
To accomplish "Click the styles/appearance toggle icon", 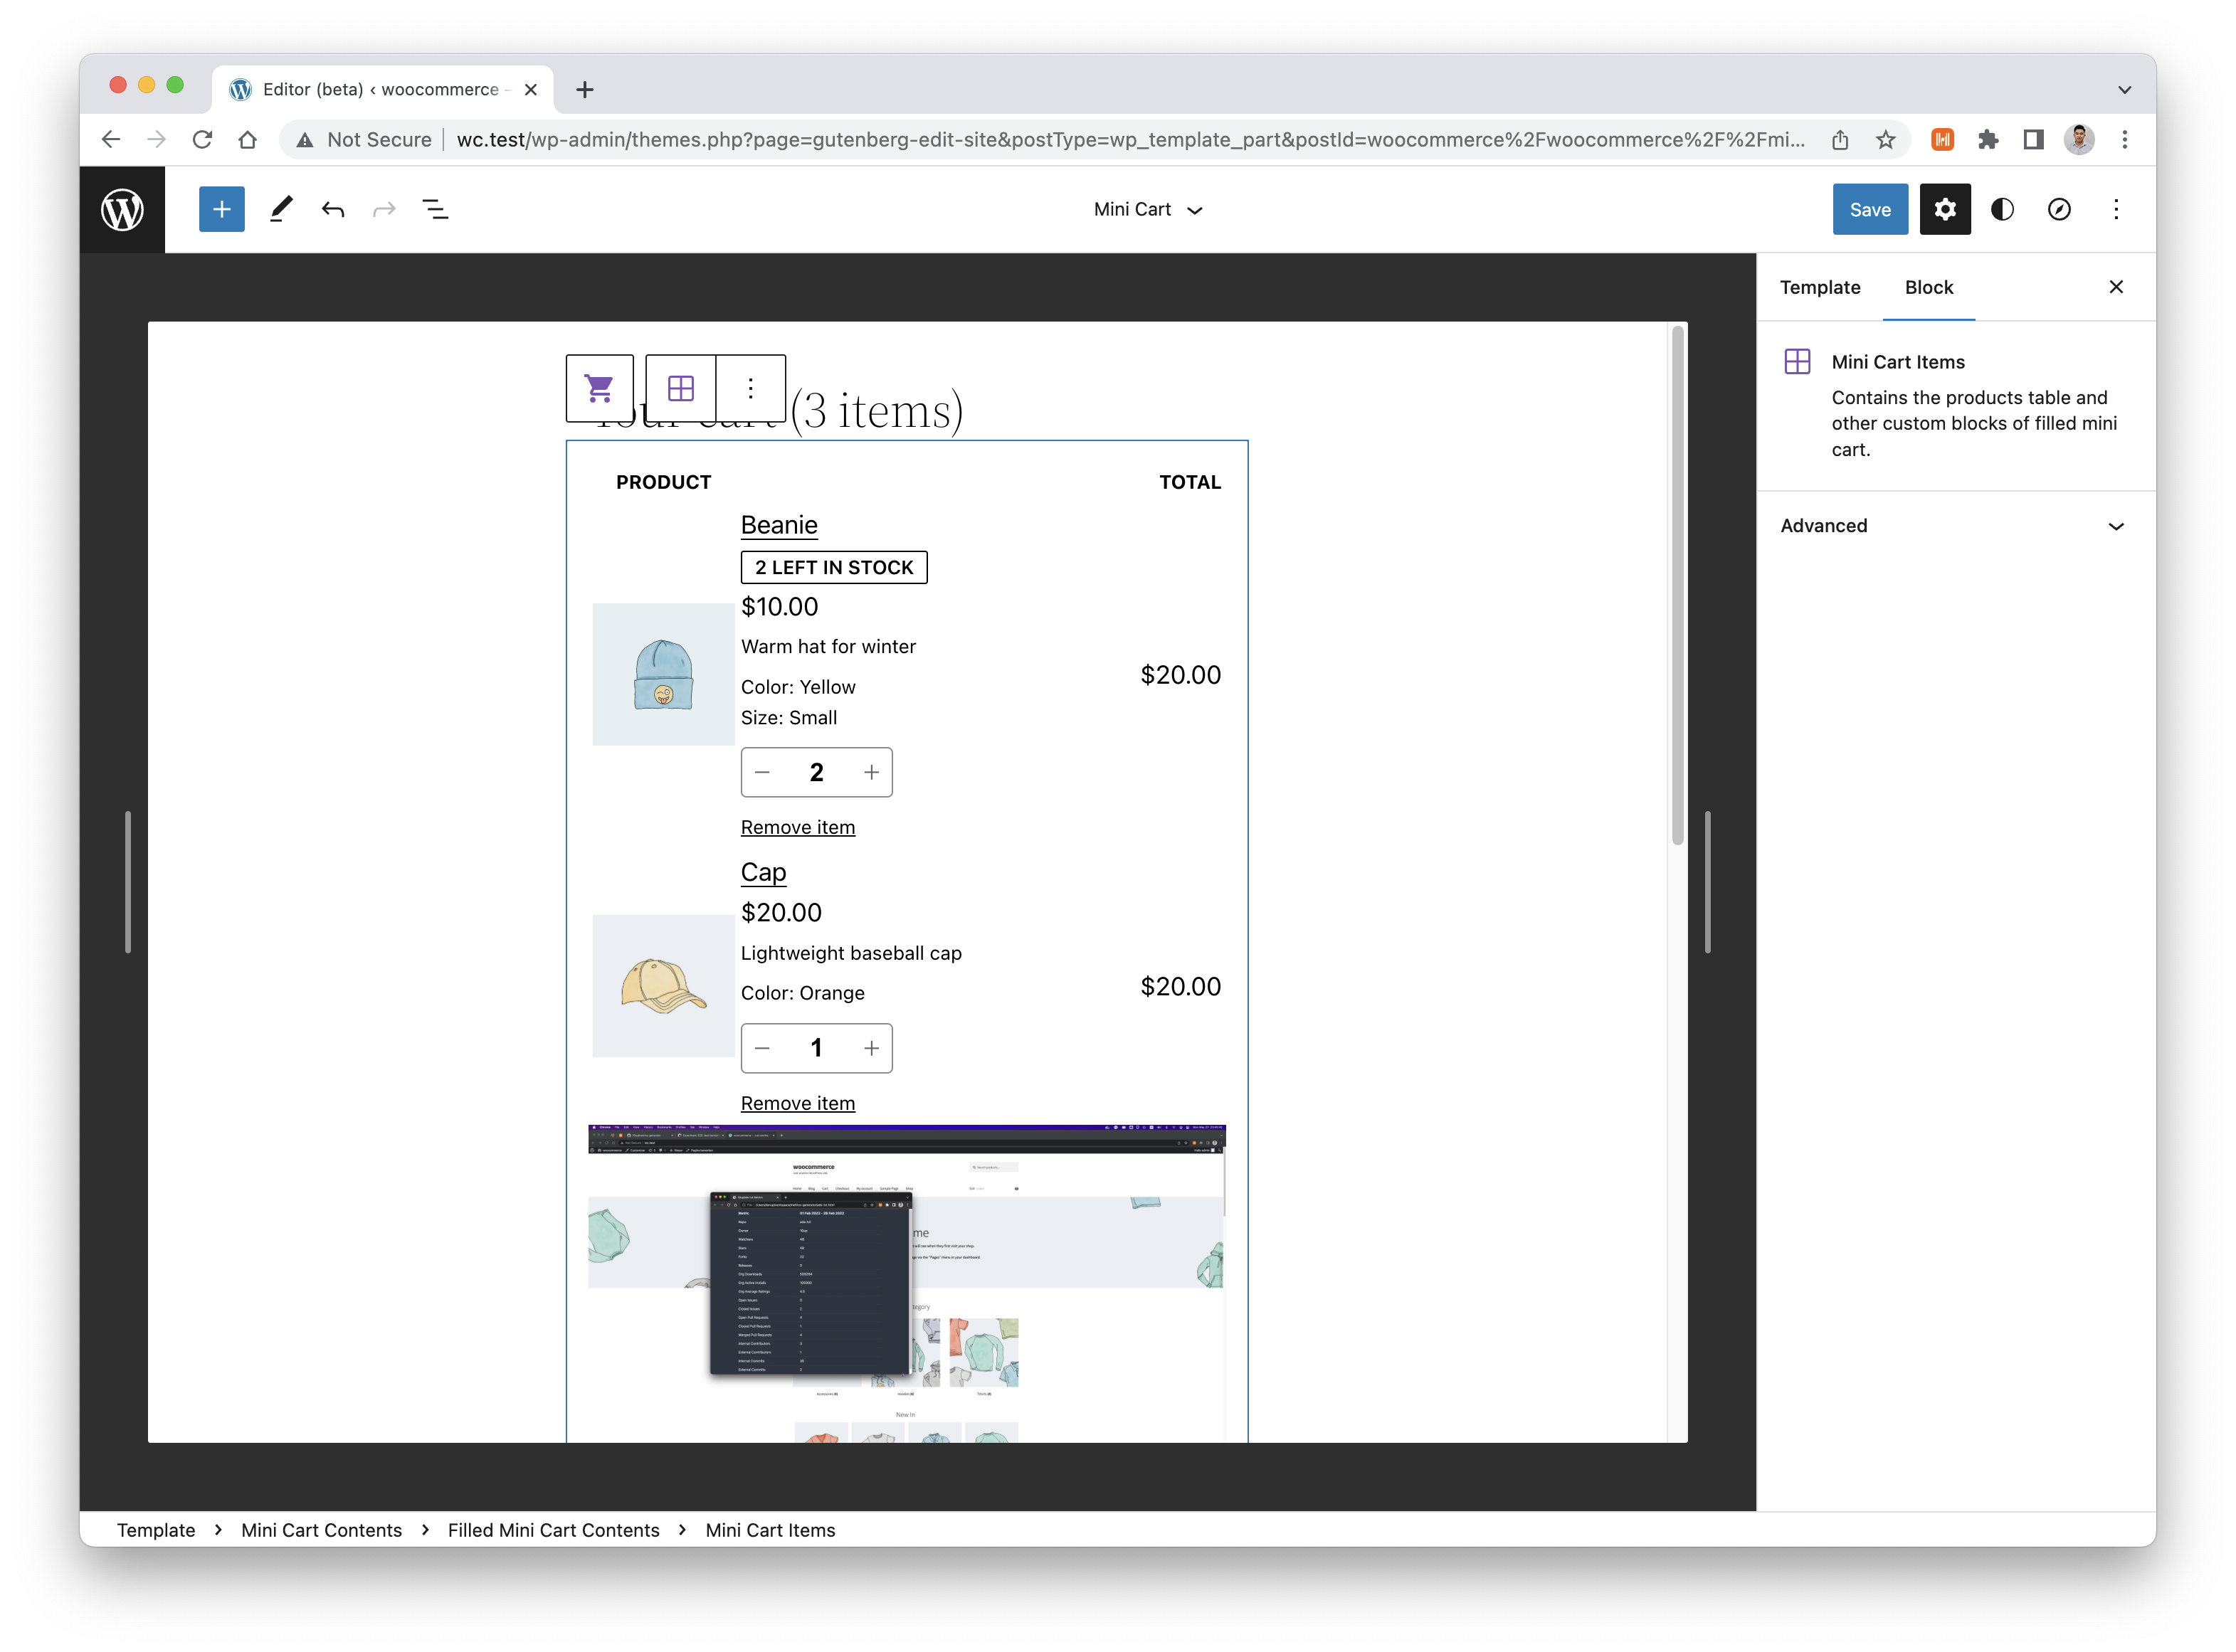I will point(2002,208).
